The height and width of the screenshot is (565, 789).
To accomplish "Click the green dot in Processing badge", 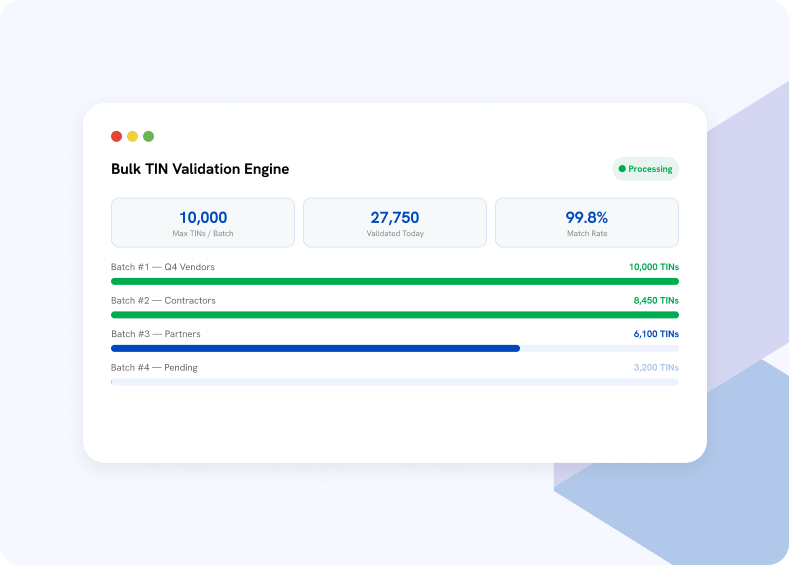I will pyautogui.click(x=622, y=169).
